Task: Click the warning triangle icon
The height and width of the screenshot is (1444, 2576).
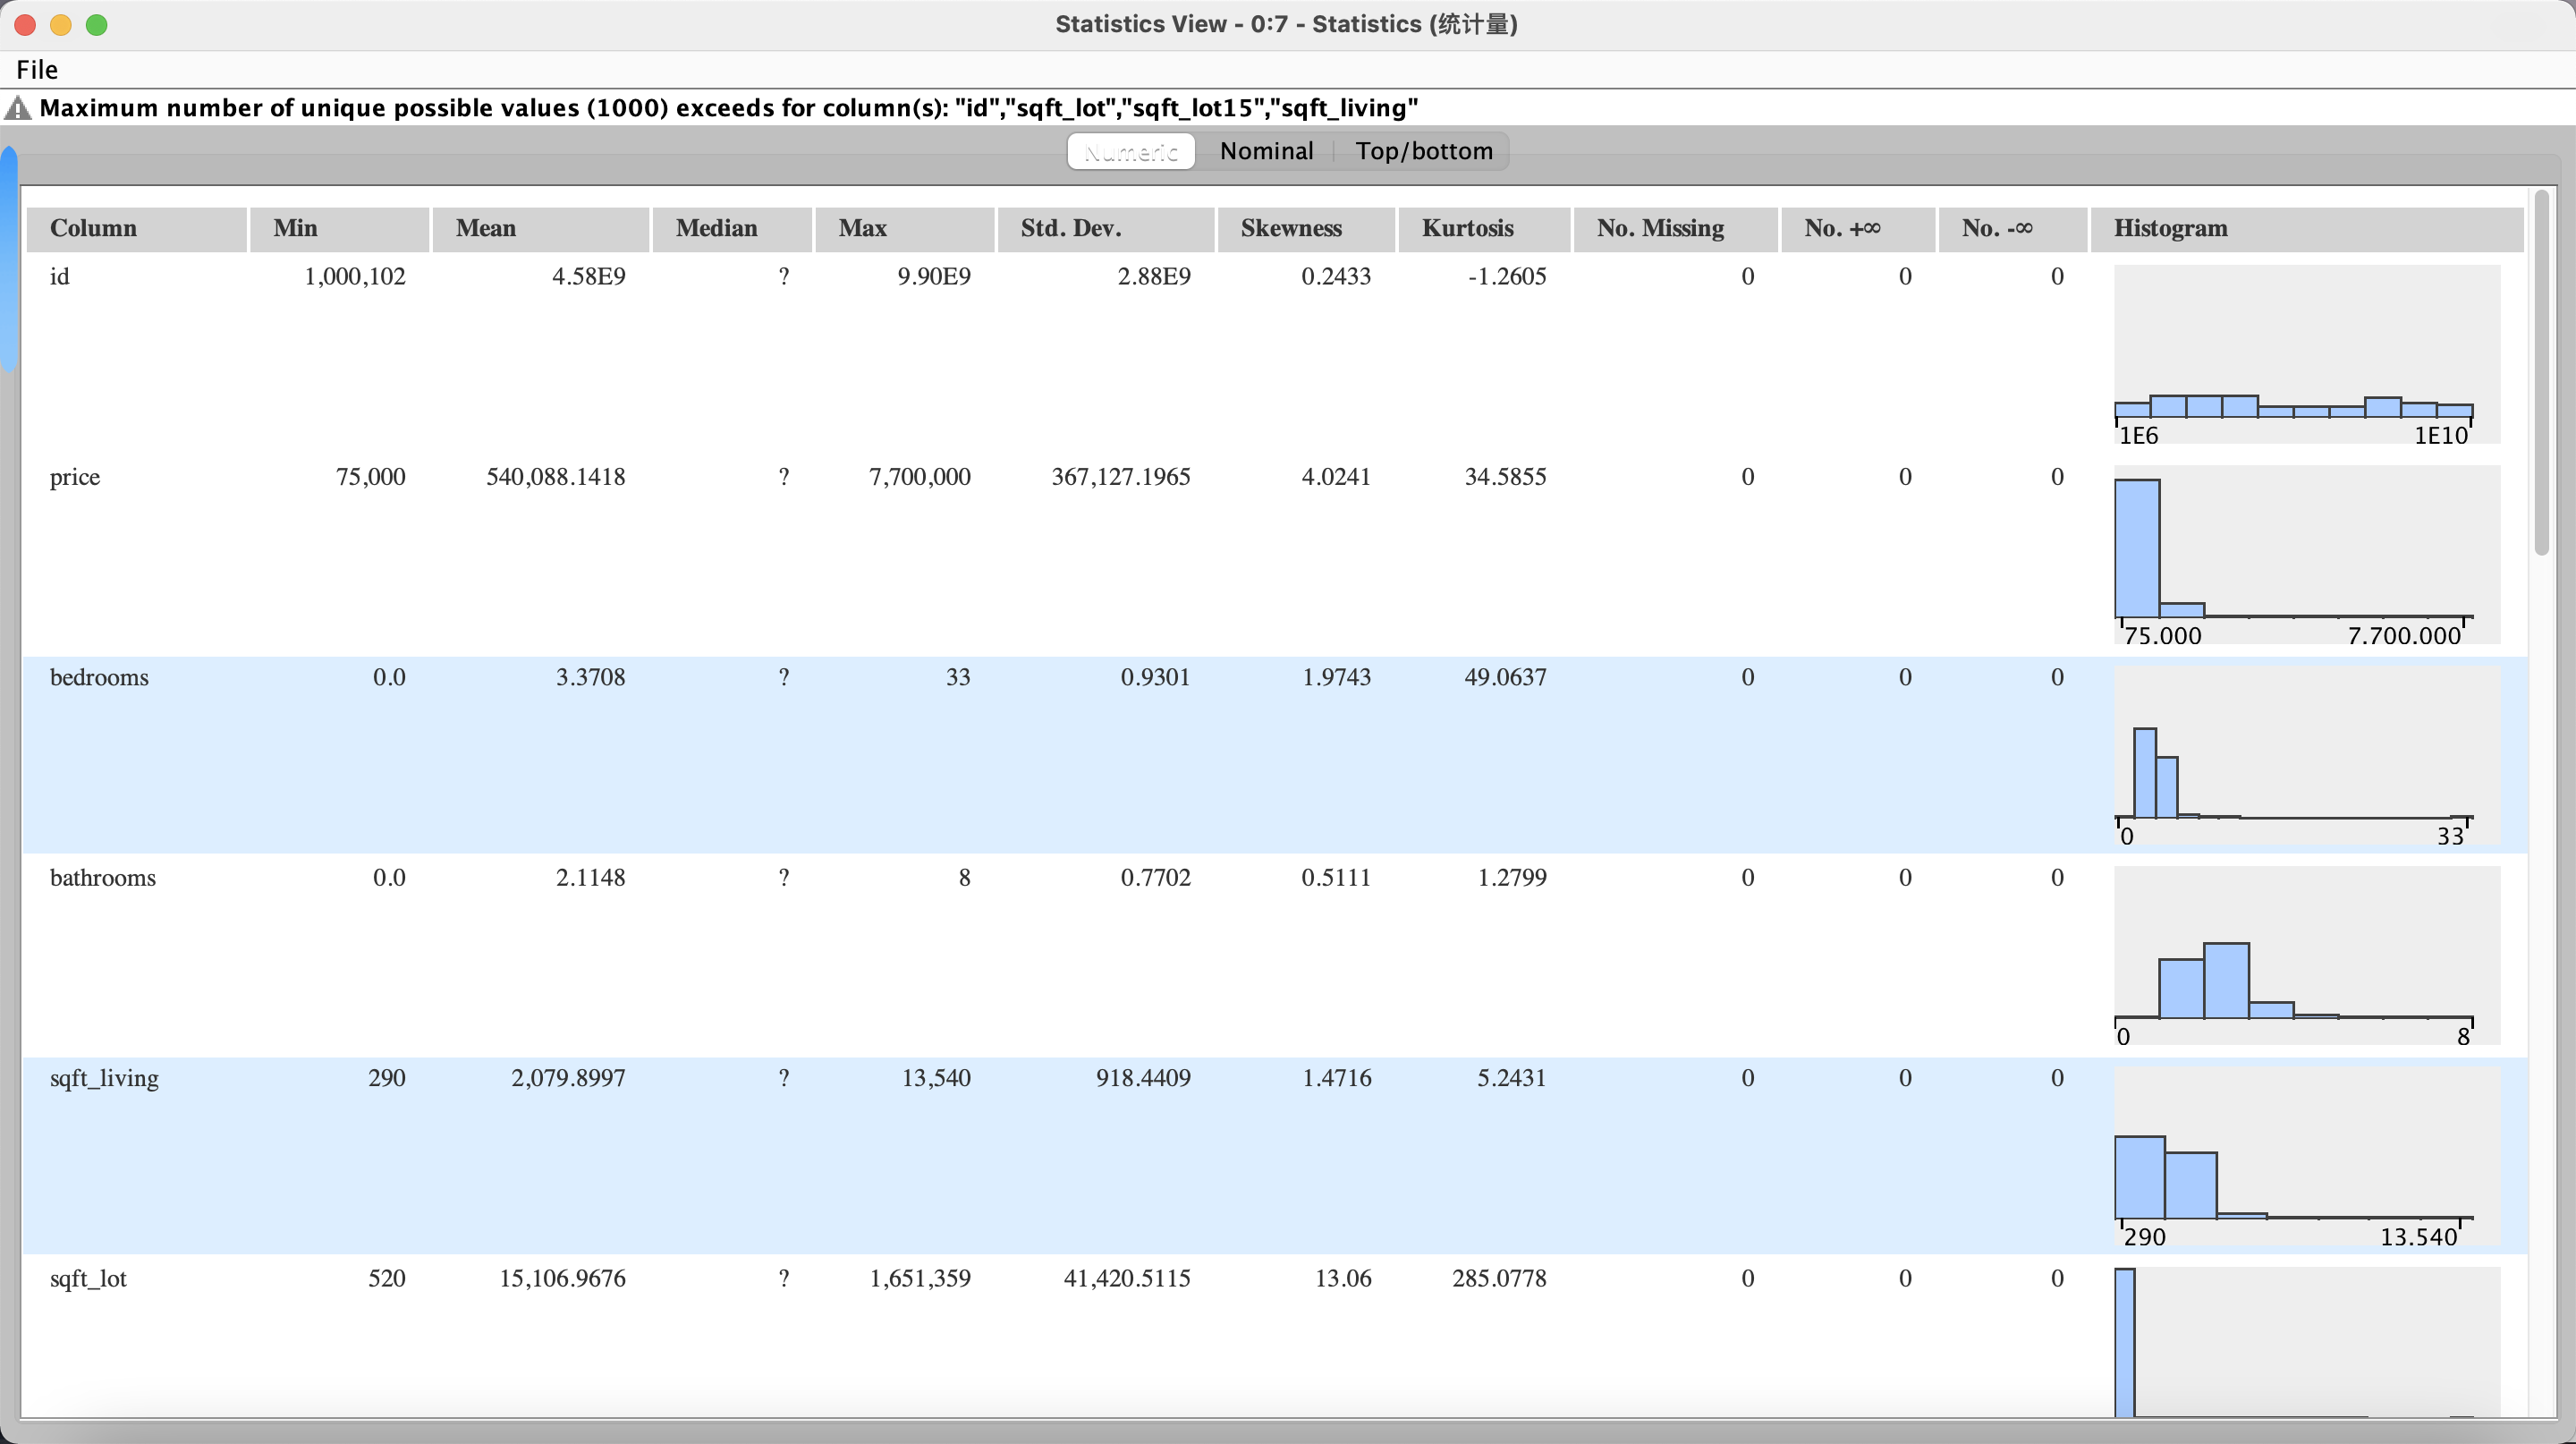Action: click(x=18, y=108)
